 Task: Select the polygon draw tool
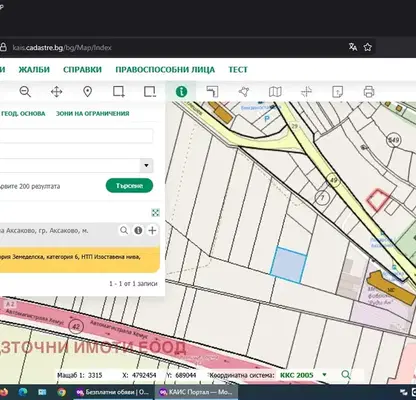[x=244, y=91]
